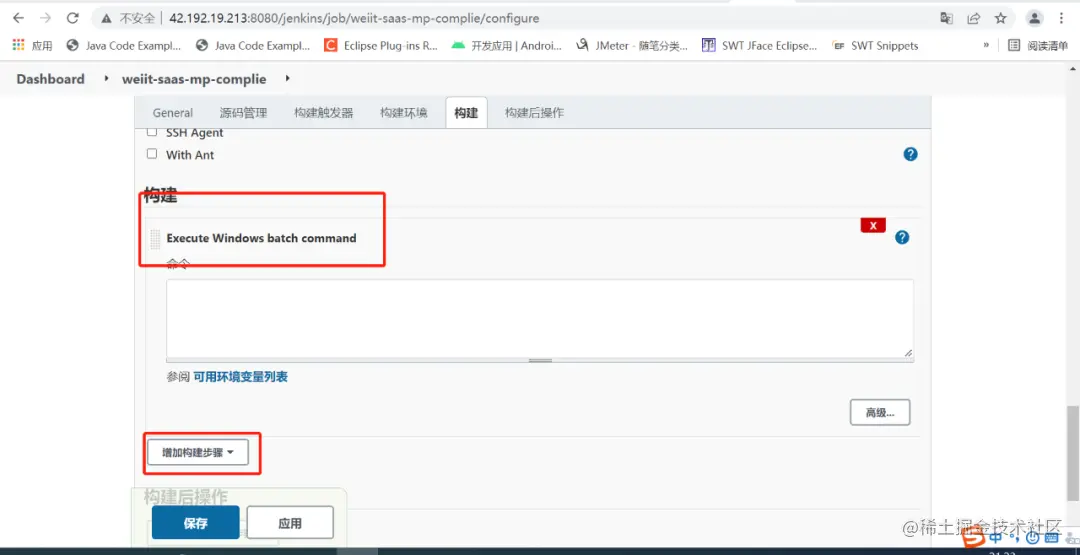
Task: Open the browser profile avatar
Action: [x=1035, y=19]
